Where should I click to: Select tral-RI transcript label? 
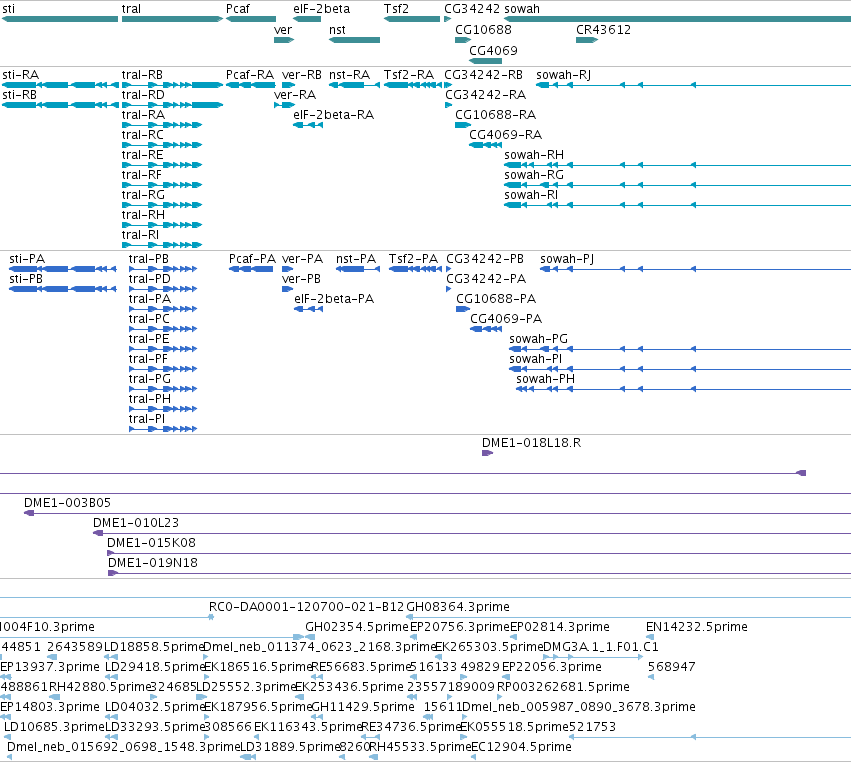point(141,235)
